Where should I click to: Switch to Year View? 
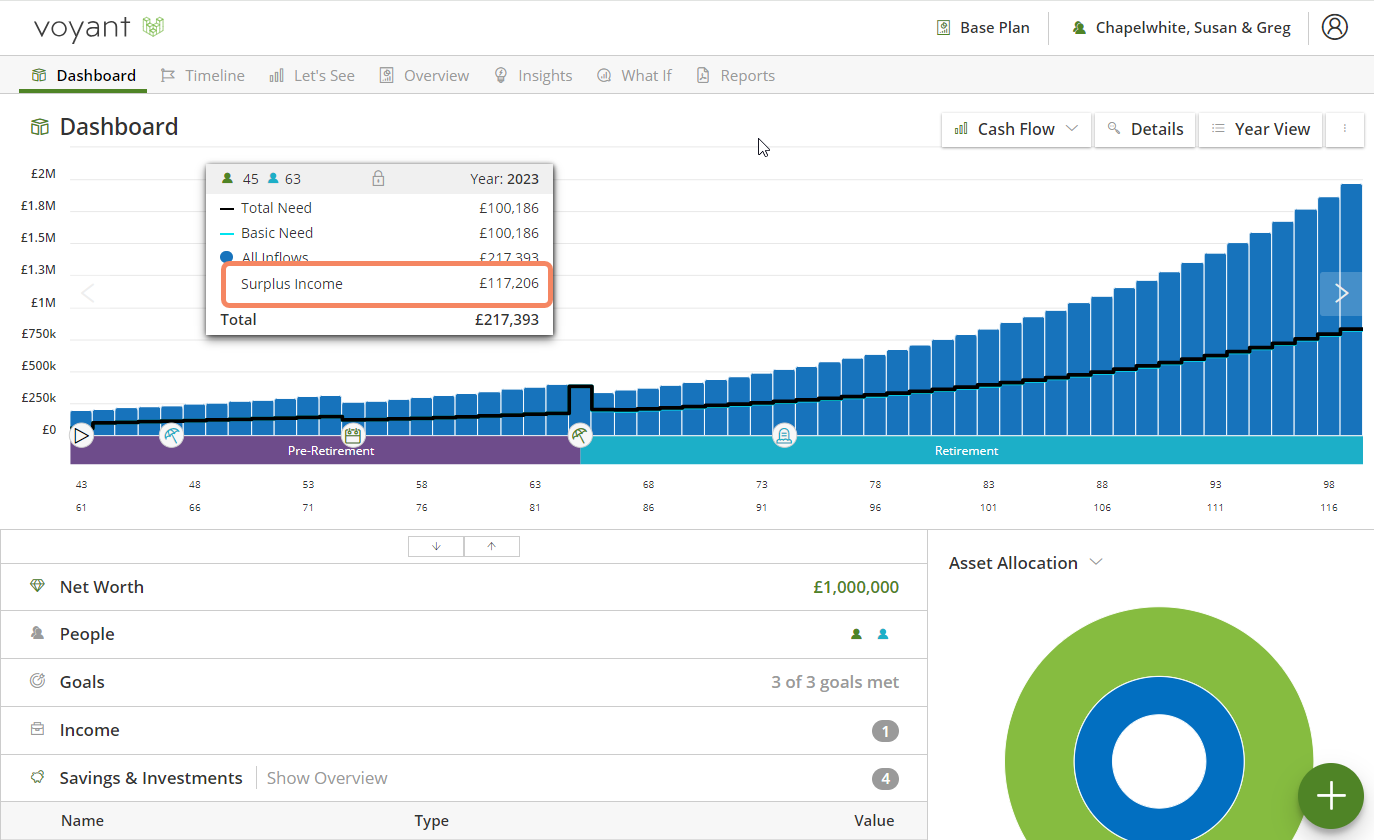[x=1260, y=129]
